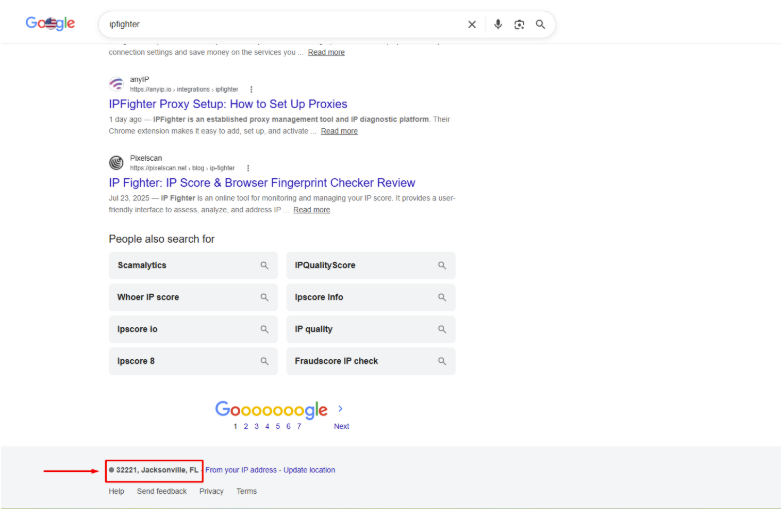Go to results page 4
782x509 pixels.
267,426
